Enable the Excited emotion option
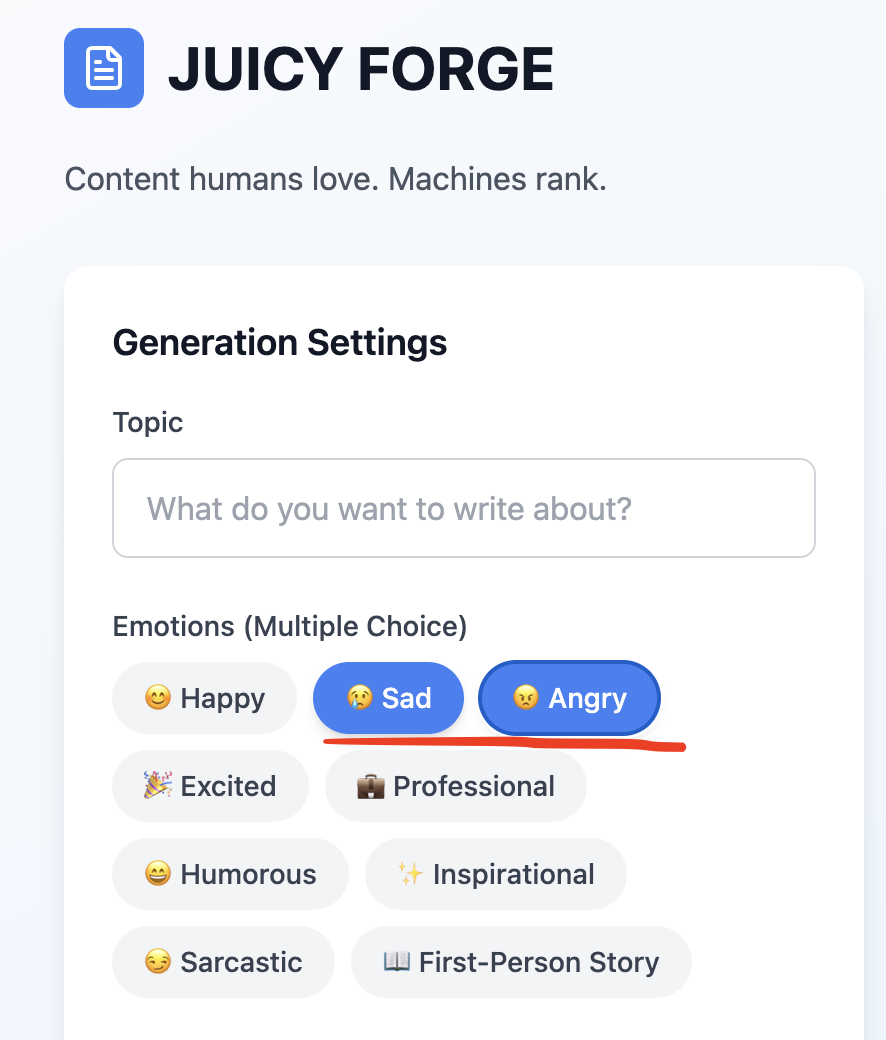Screen dimensions: 886x1040 [210, 786]
